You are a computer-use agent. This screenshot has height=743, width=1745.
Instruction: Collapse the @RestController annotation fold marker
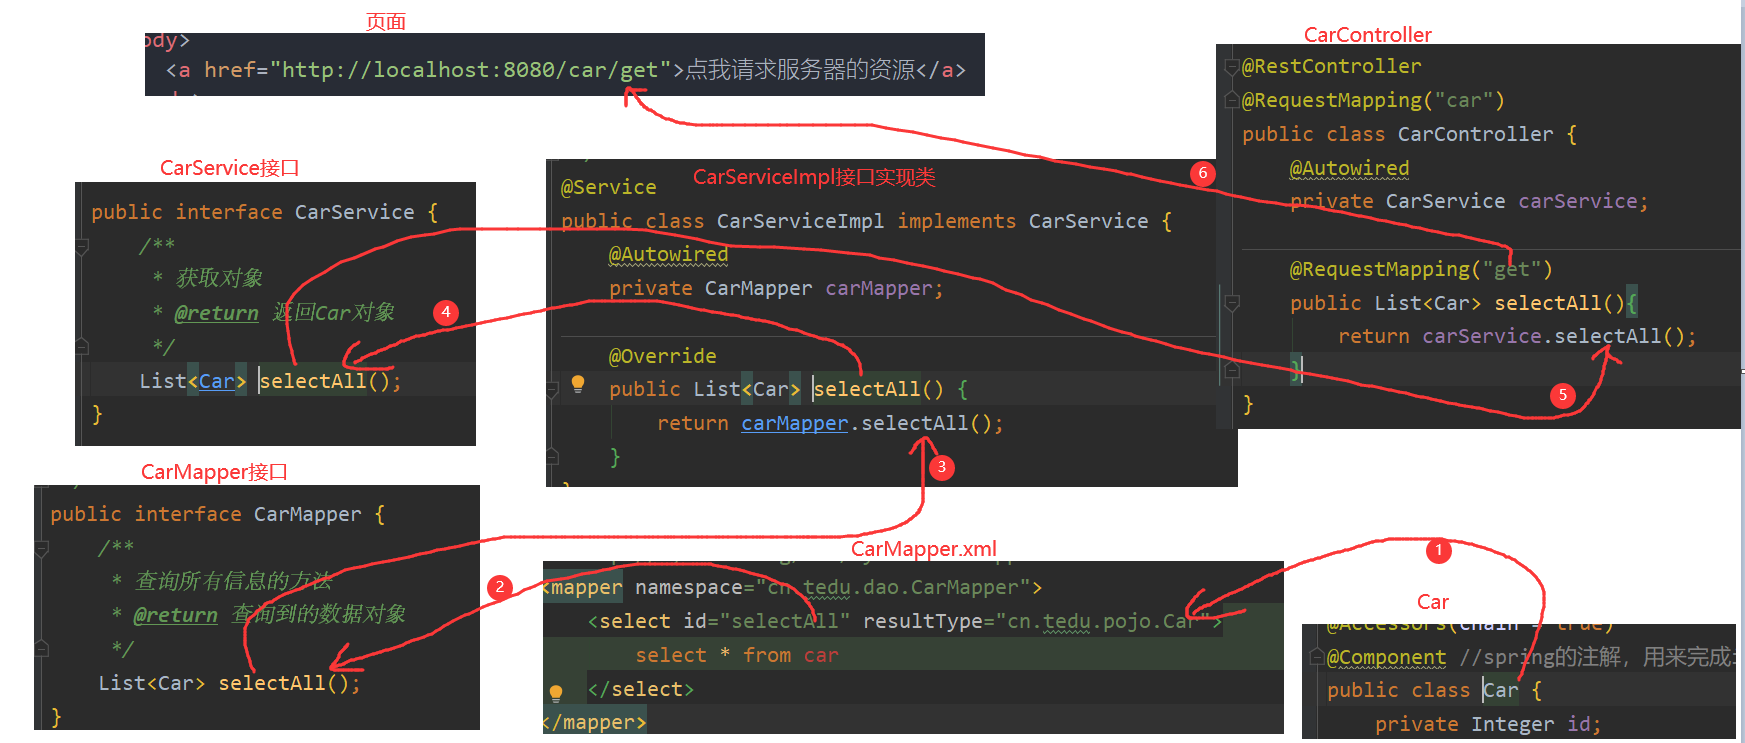1232,67
